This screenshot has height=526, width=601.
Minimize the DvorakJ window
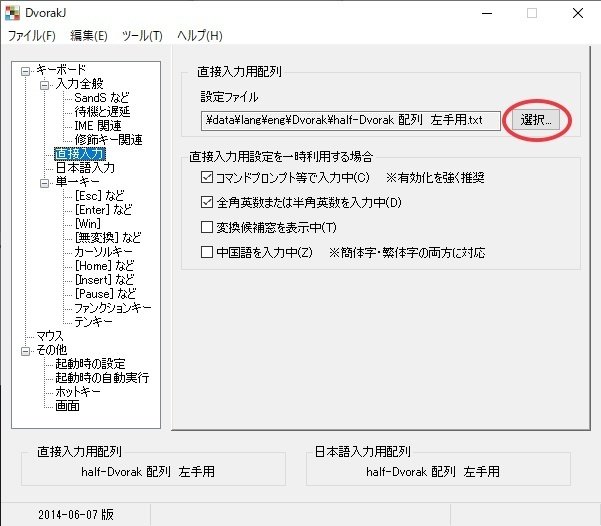pyautogui.click(x=487, y=13)
